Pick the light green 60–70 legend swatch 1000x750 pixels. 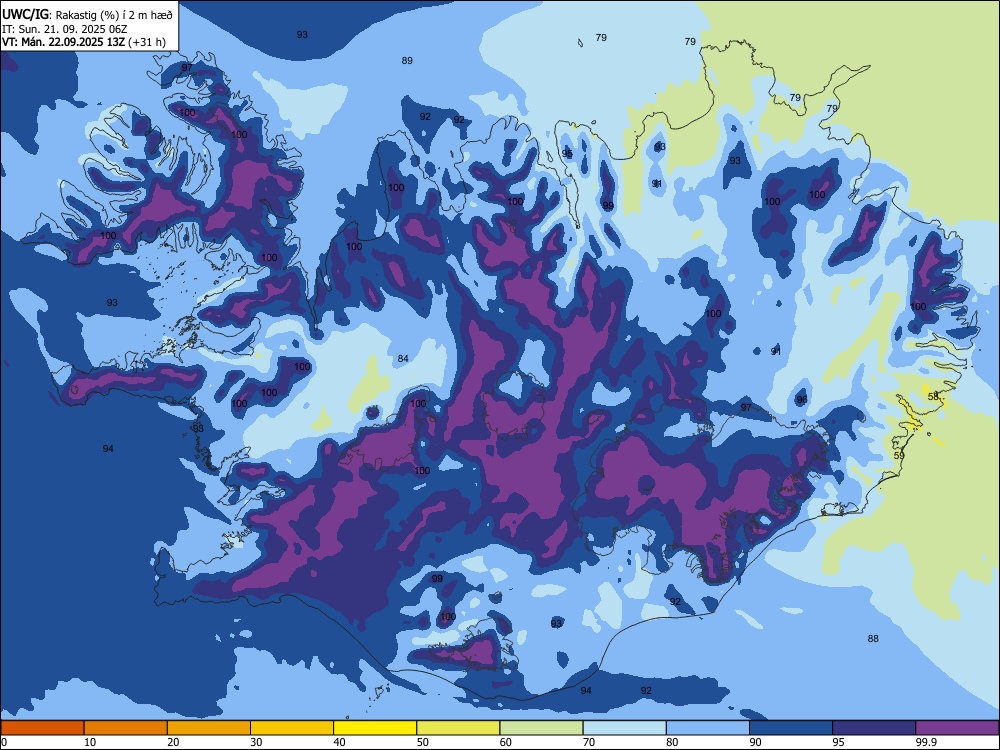coord(541,728)
